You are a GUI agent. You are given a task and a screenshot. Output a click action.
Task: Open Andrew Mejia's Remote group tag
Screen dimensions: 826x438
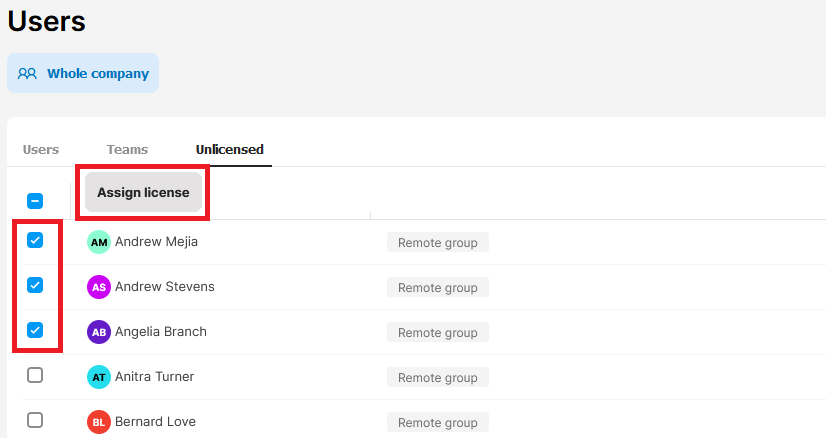click(437, 242)
